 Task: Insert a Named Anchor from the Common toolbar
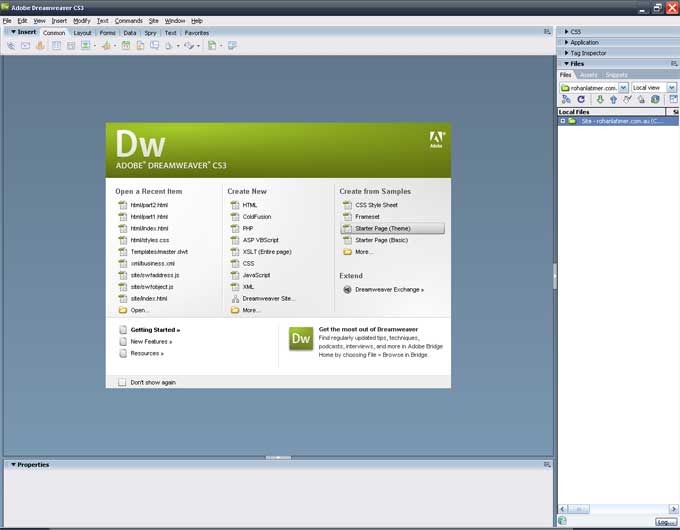[x=40, y=46]
